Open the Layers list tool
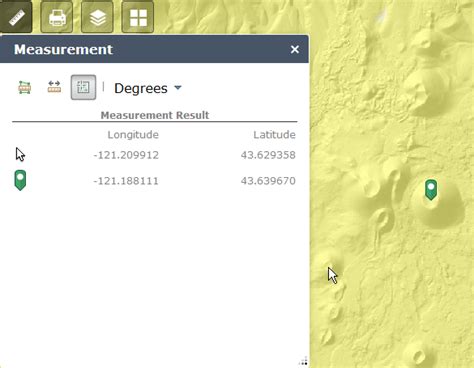Screen dimensions: 474x368 pyautogui.click(x=97, y=17)
